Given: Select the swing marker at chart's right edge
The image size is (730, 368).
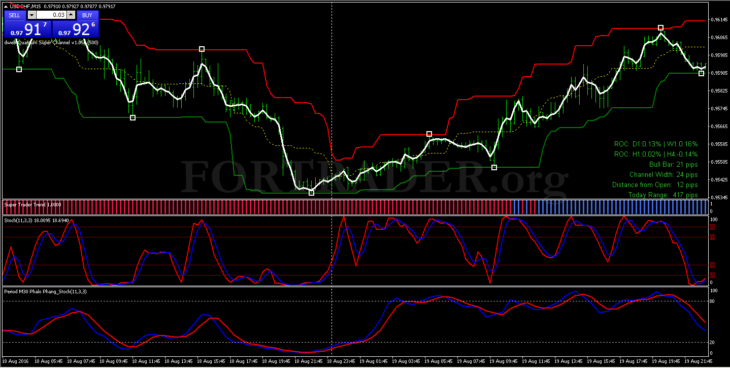Looking at the screenshot, I should click(701, 73).
